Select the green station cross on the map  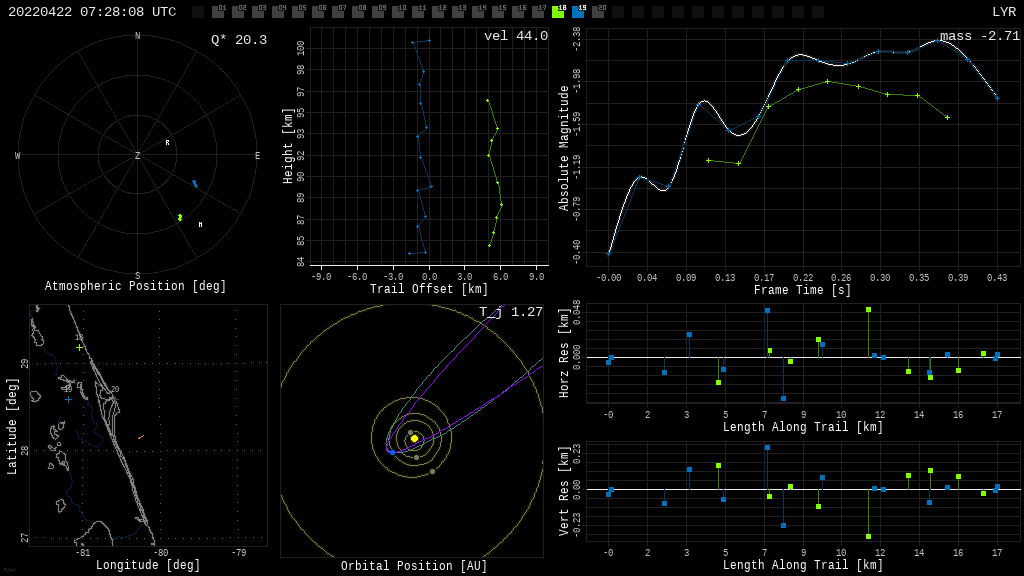coord(79,347)
